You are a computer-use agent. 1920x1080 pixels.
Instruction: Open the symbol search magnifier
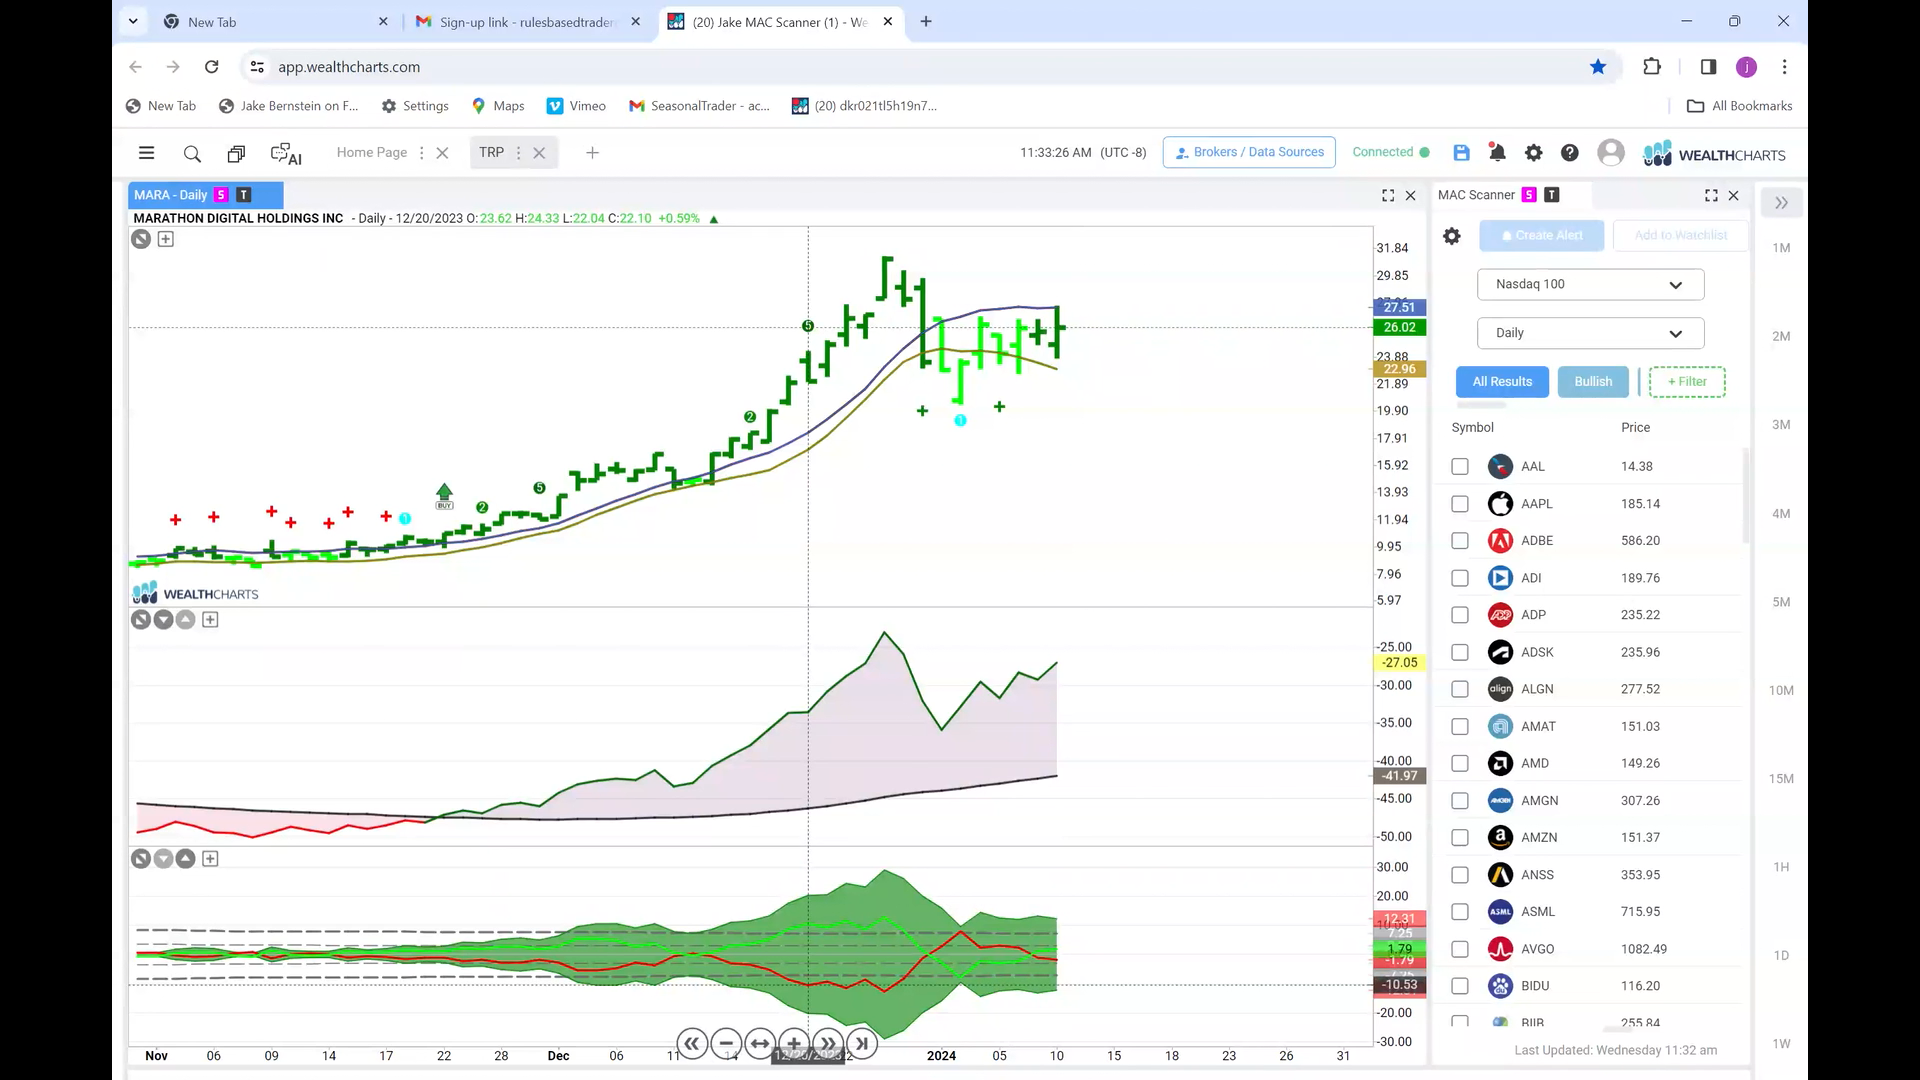click(192, 153)
